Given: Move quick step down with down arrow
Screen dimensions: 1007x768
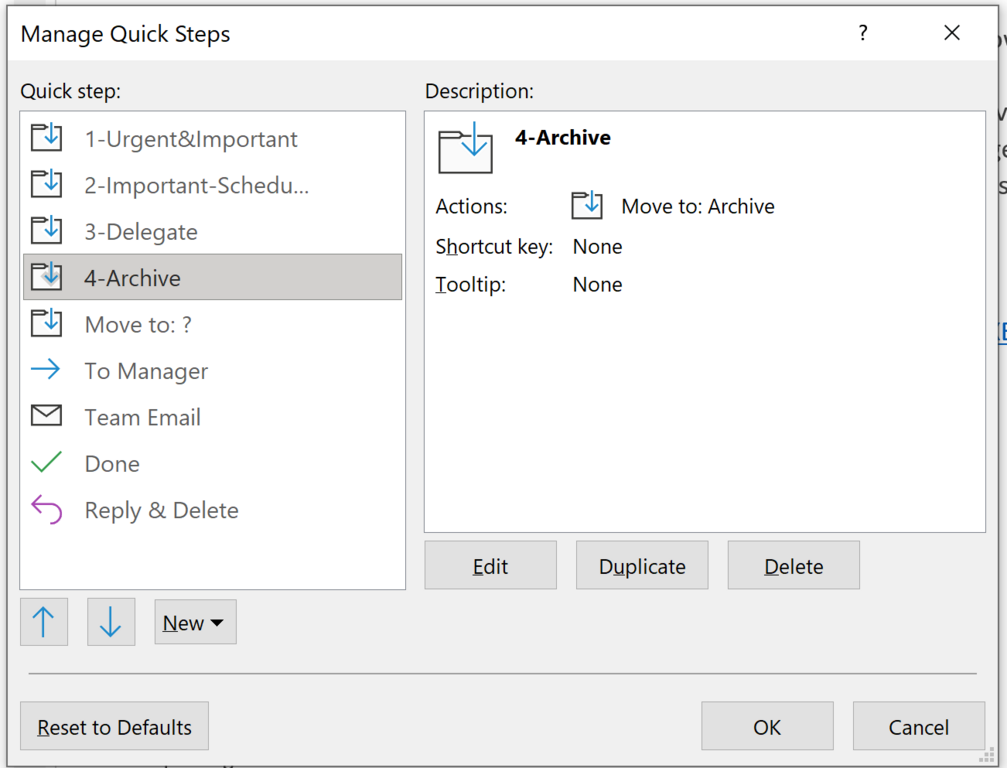Looking at the screenshot, I should pos(110,622).
